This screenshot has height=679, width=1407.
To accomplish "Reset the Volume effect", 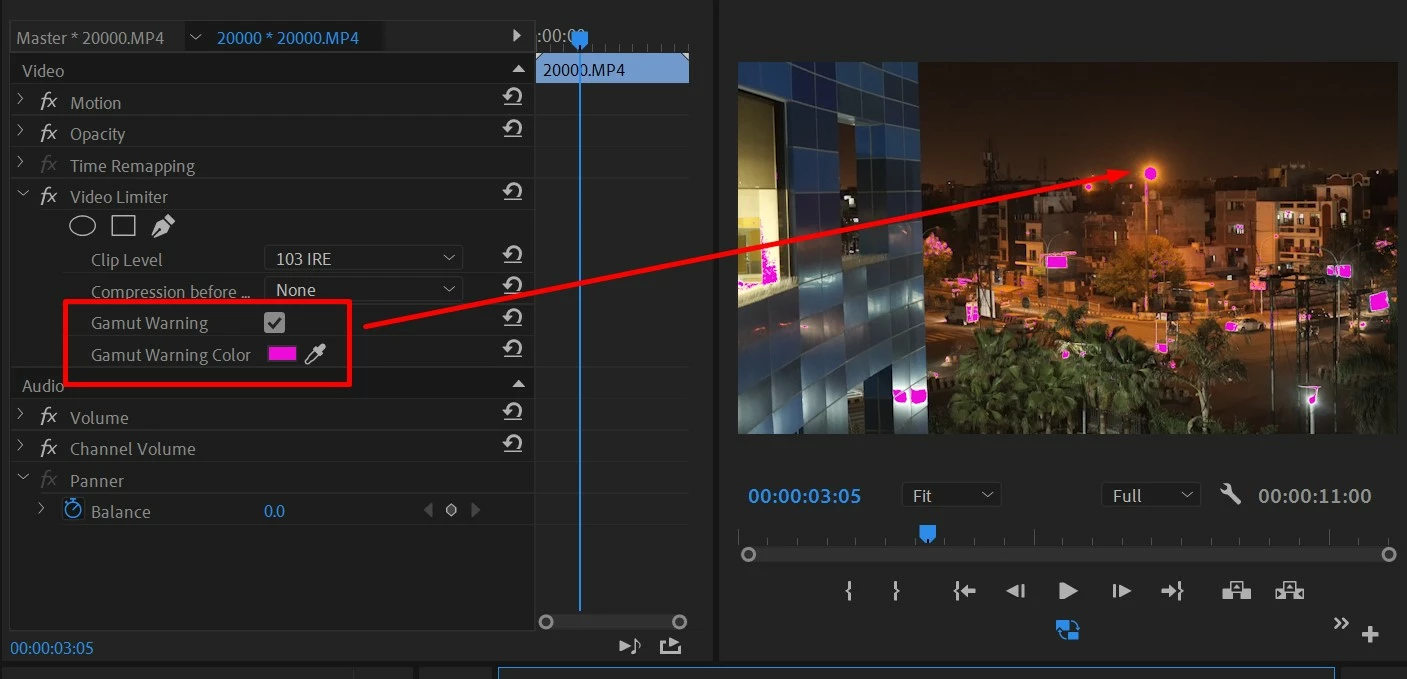I will click(x=512, y=411).
